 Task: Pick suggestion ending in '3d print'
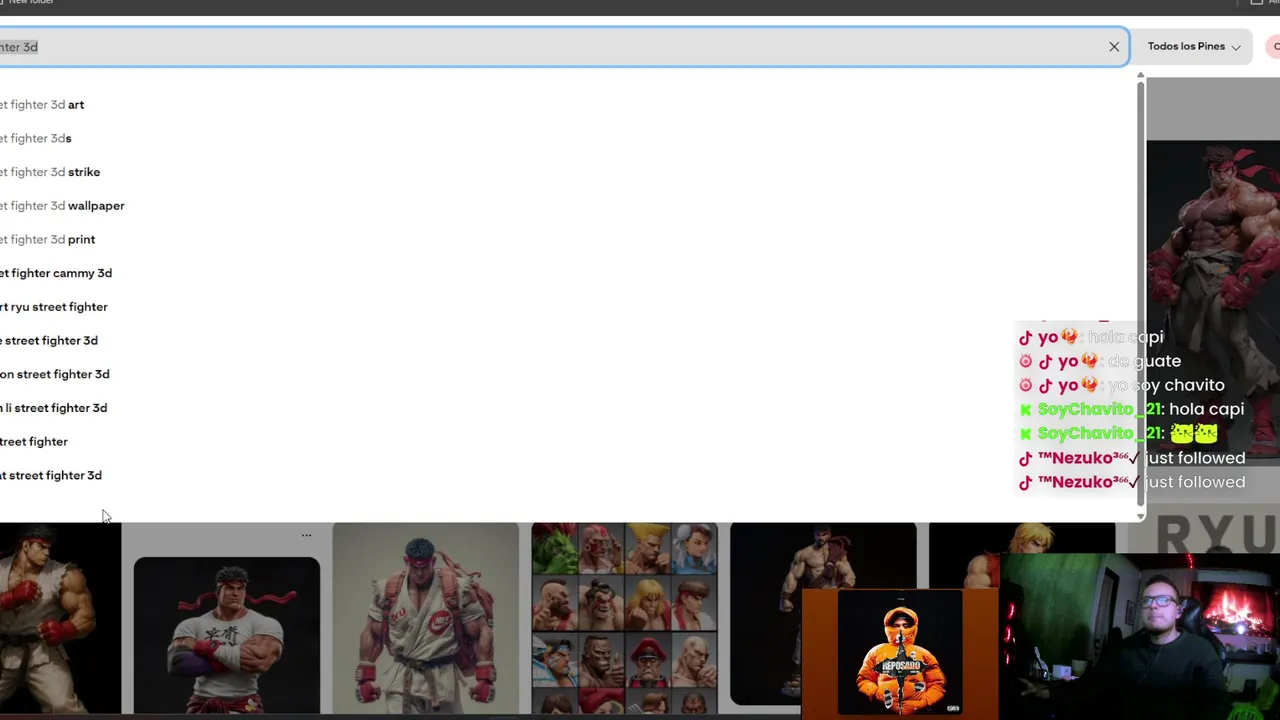[x=48, y=240]
